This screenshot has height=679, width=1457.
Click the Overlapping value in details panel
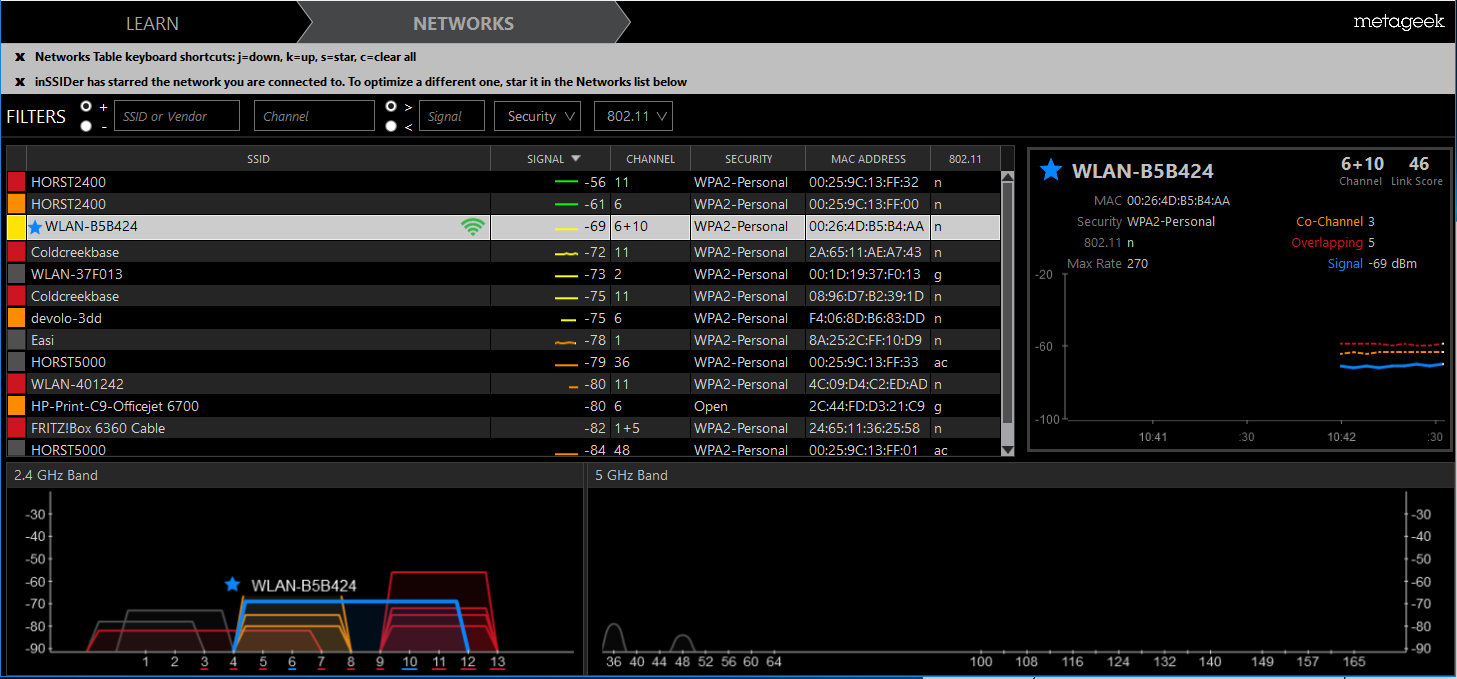coord(1371,243)
